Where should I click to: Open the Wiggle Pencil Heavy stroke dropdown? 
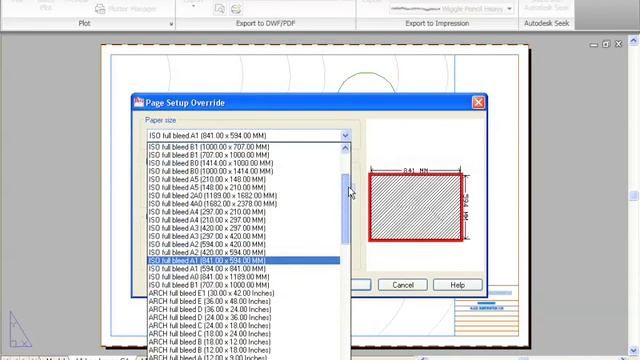(509, 9)
